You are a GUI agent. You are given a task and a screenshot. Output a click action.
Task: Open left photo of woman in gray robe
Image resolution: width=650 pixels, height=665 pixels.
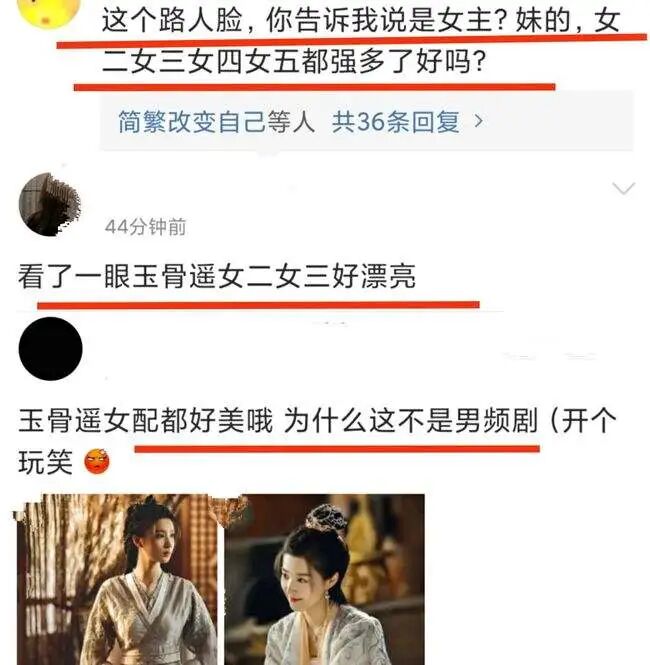pyautogui.click(x=117, y=579)
